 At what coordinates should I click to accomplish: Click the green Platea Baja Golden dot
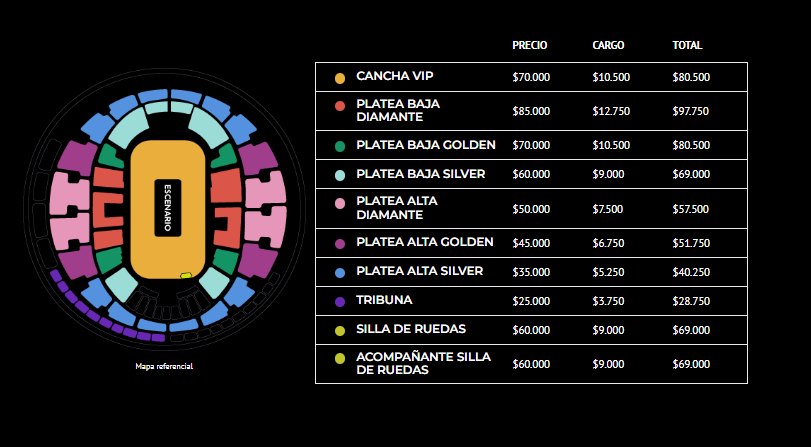coord(340,147)
